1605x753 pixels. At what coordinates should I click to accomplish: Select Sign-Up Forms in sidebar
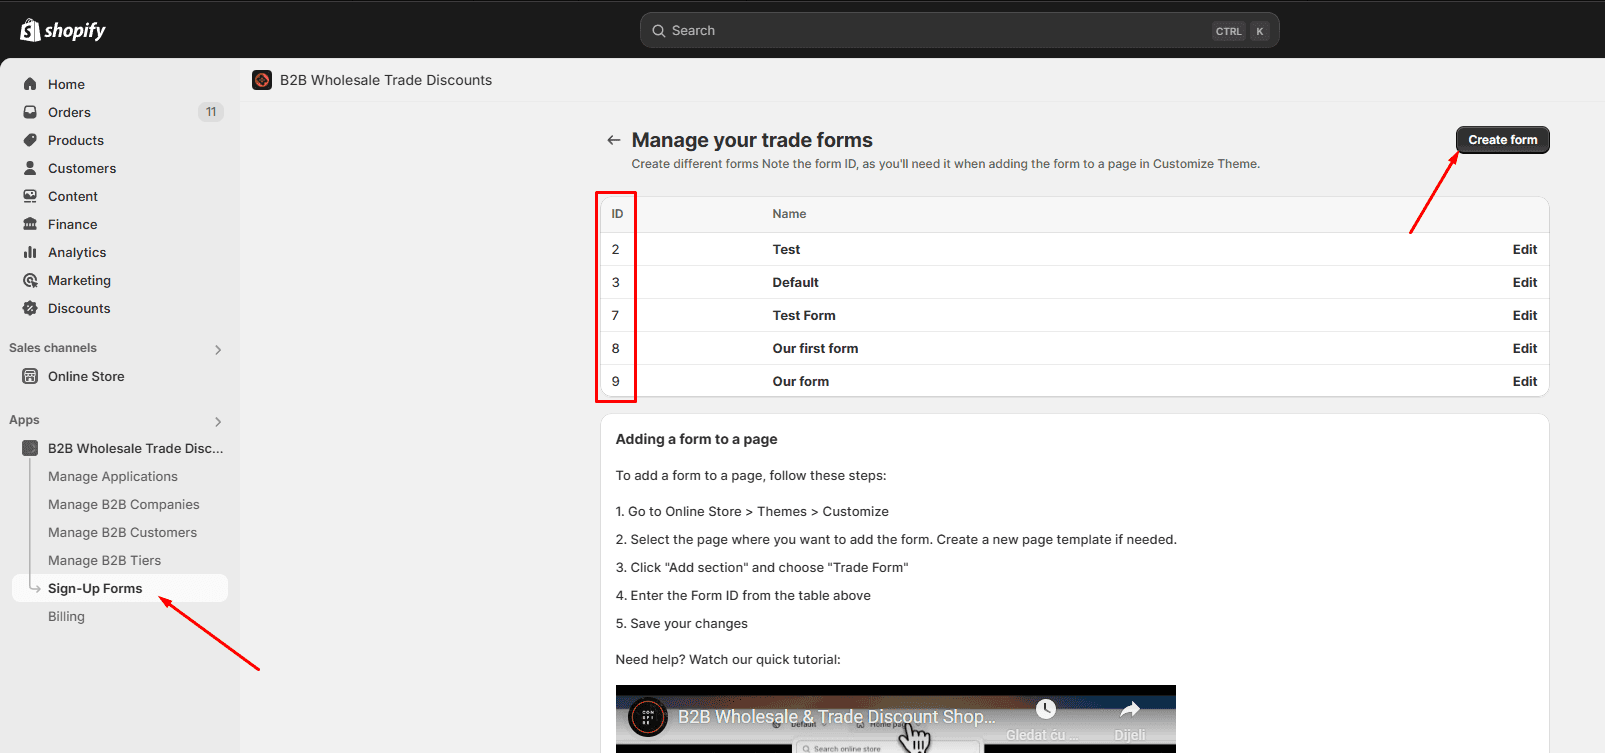[x=120, y=588]
